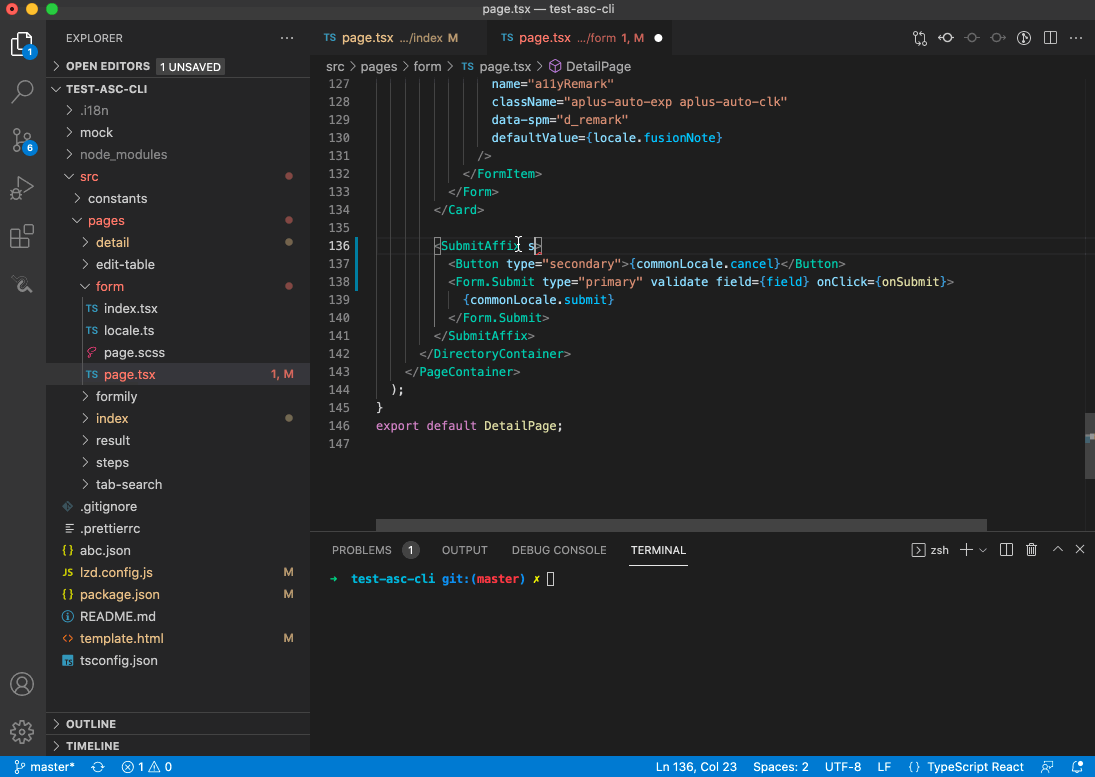The width and height of the screenshot is (1095, 777).
Task: Switch to the OUTPUT panel tab
Action: tap(464, 550)
